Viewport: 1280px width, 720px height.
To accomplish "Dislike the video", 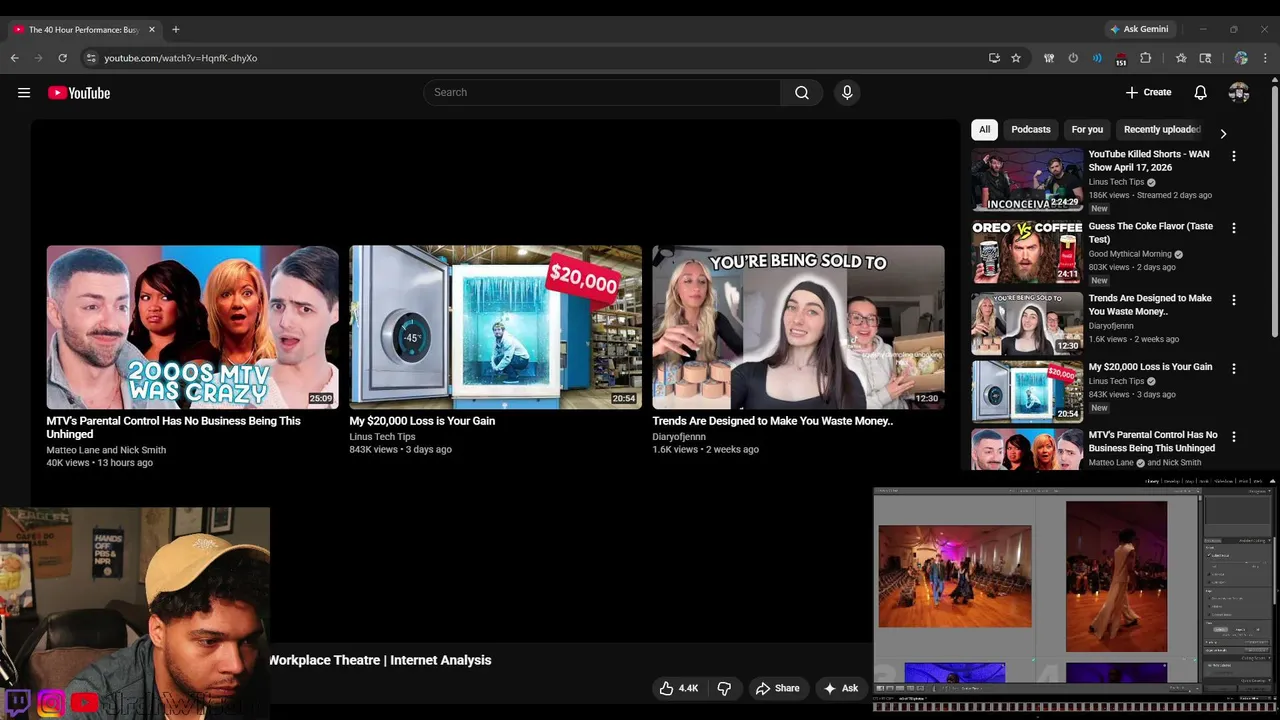I will tap(724, 688).
